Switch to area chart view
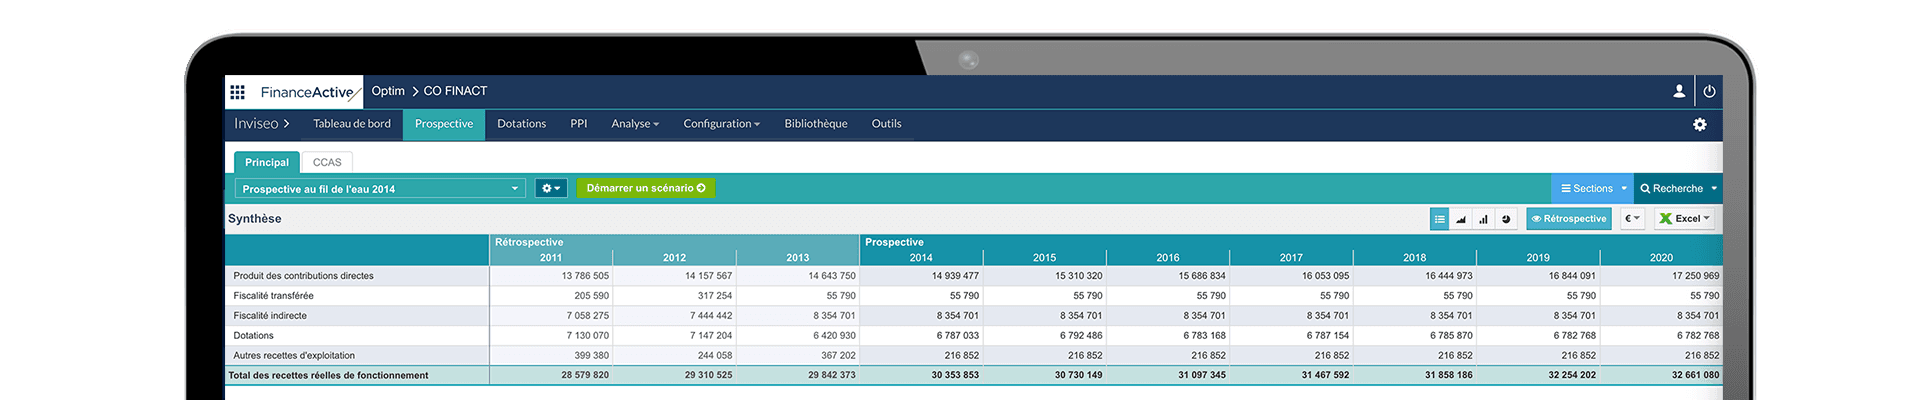The image size is (1920, 400). [1461, 219]
